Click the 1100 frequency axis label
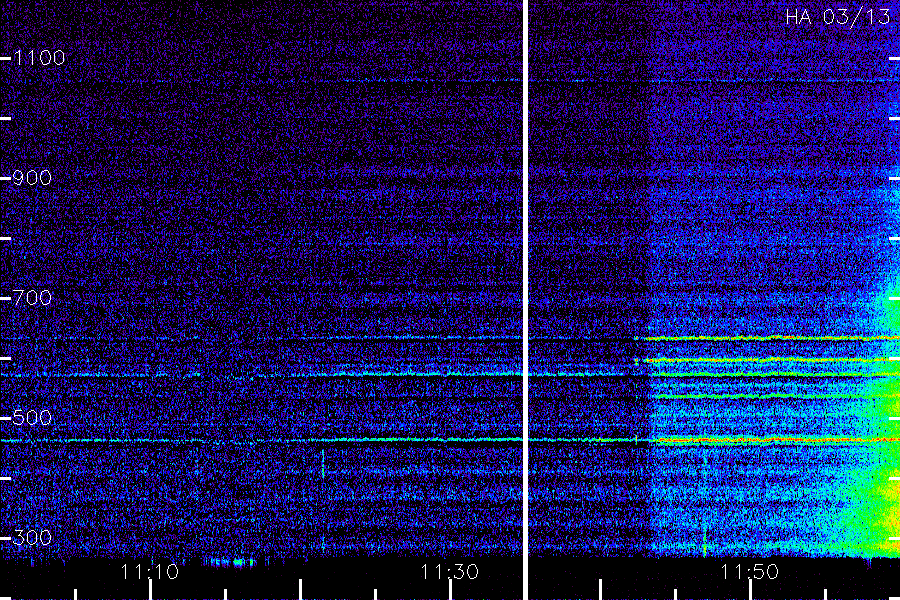Image resolution: width=900 pixels, height=600 pixels. coord(39,58)
